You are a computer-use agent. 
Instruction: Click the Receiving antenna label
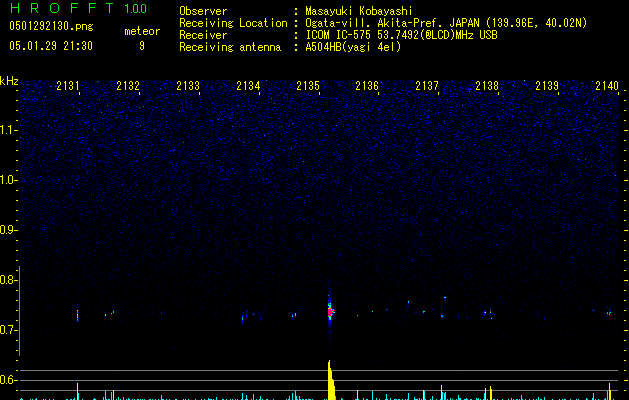click(x=230, y=47)
